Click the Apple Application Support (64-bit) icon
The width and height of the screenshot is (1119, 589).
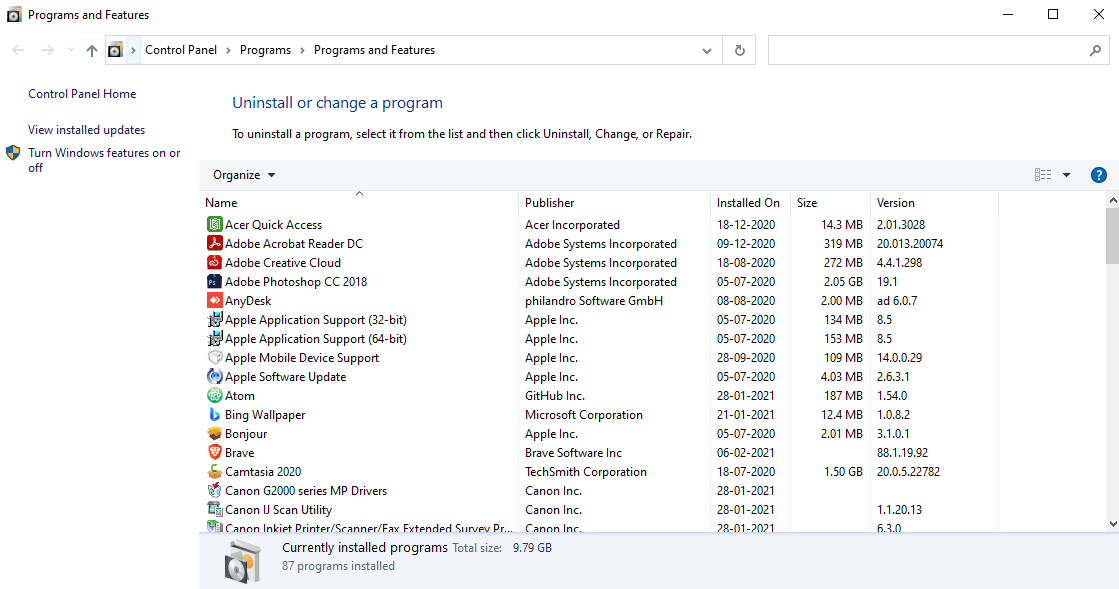[x=214, y=338]
